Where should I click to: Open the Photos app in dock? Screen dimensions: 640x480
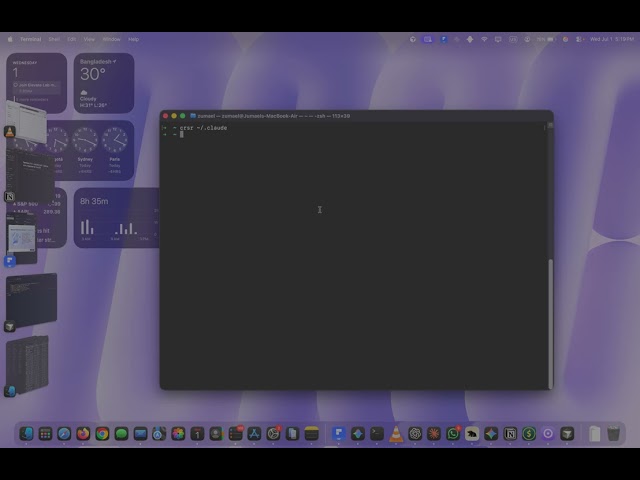pyautogui.click(x=178, y=433)
